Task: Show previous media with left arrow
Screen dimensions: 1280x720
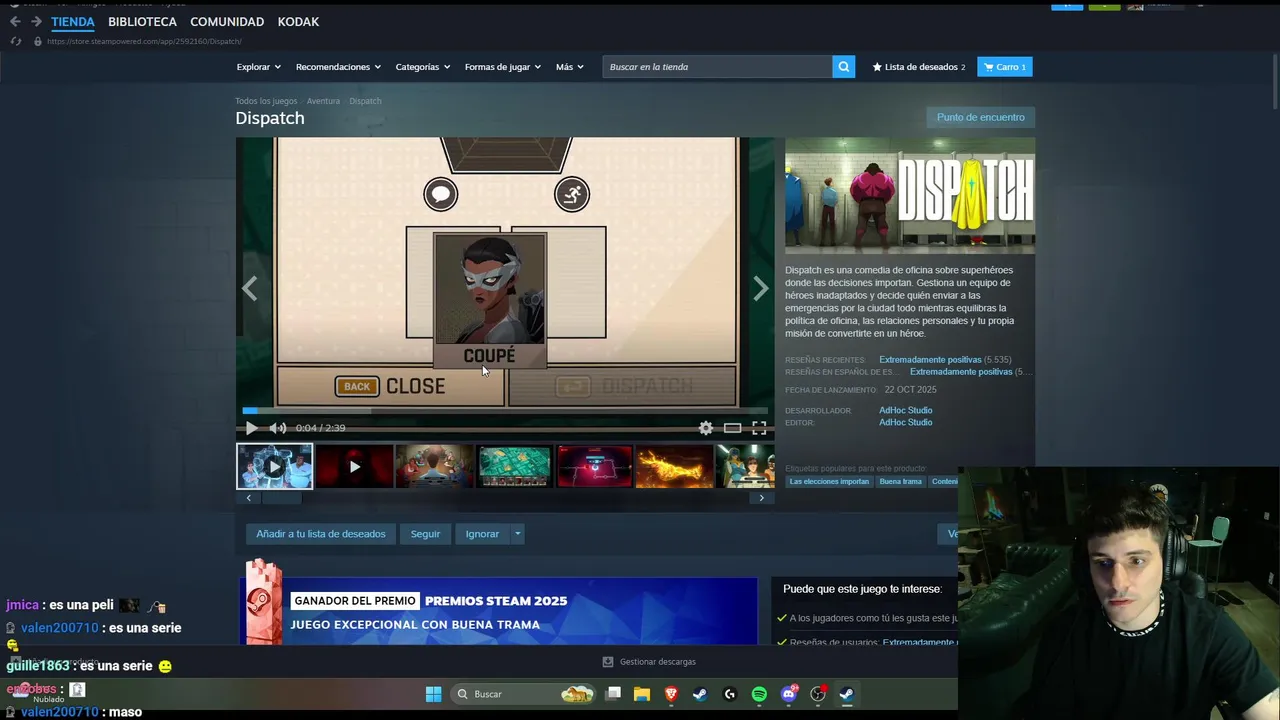Action: (249, 289)
